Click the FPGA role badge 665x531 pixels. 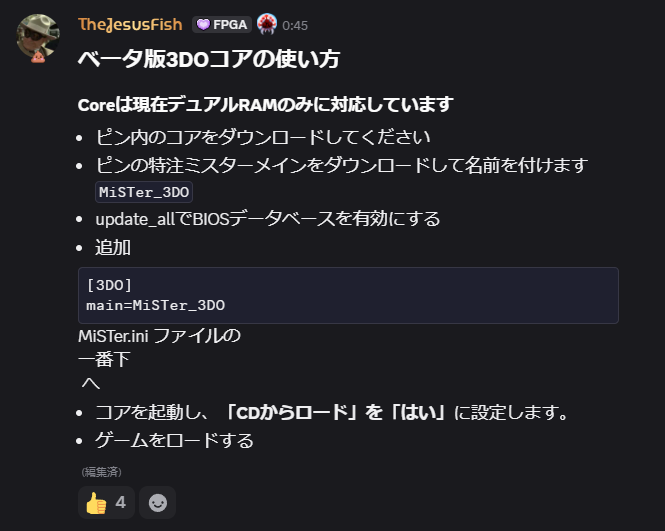point(222,25)
